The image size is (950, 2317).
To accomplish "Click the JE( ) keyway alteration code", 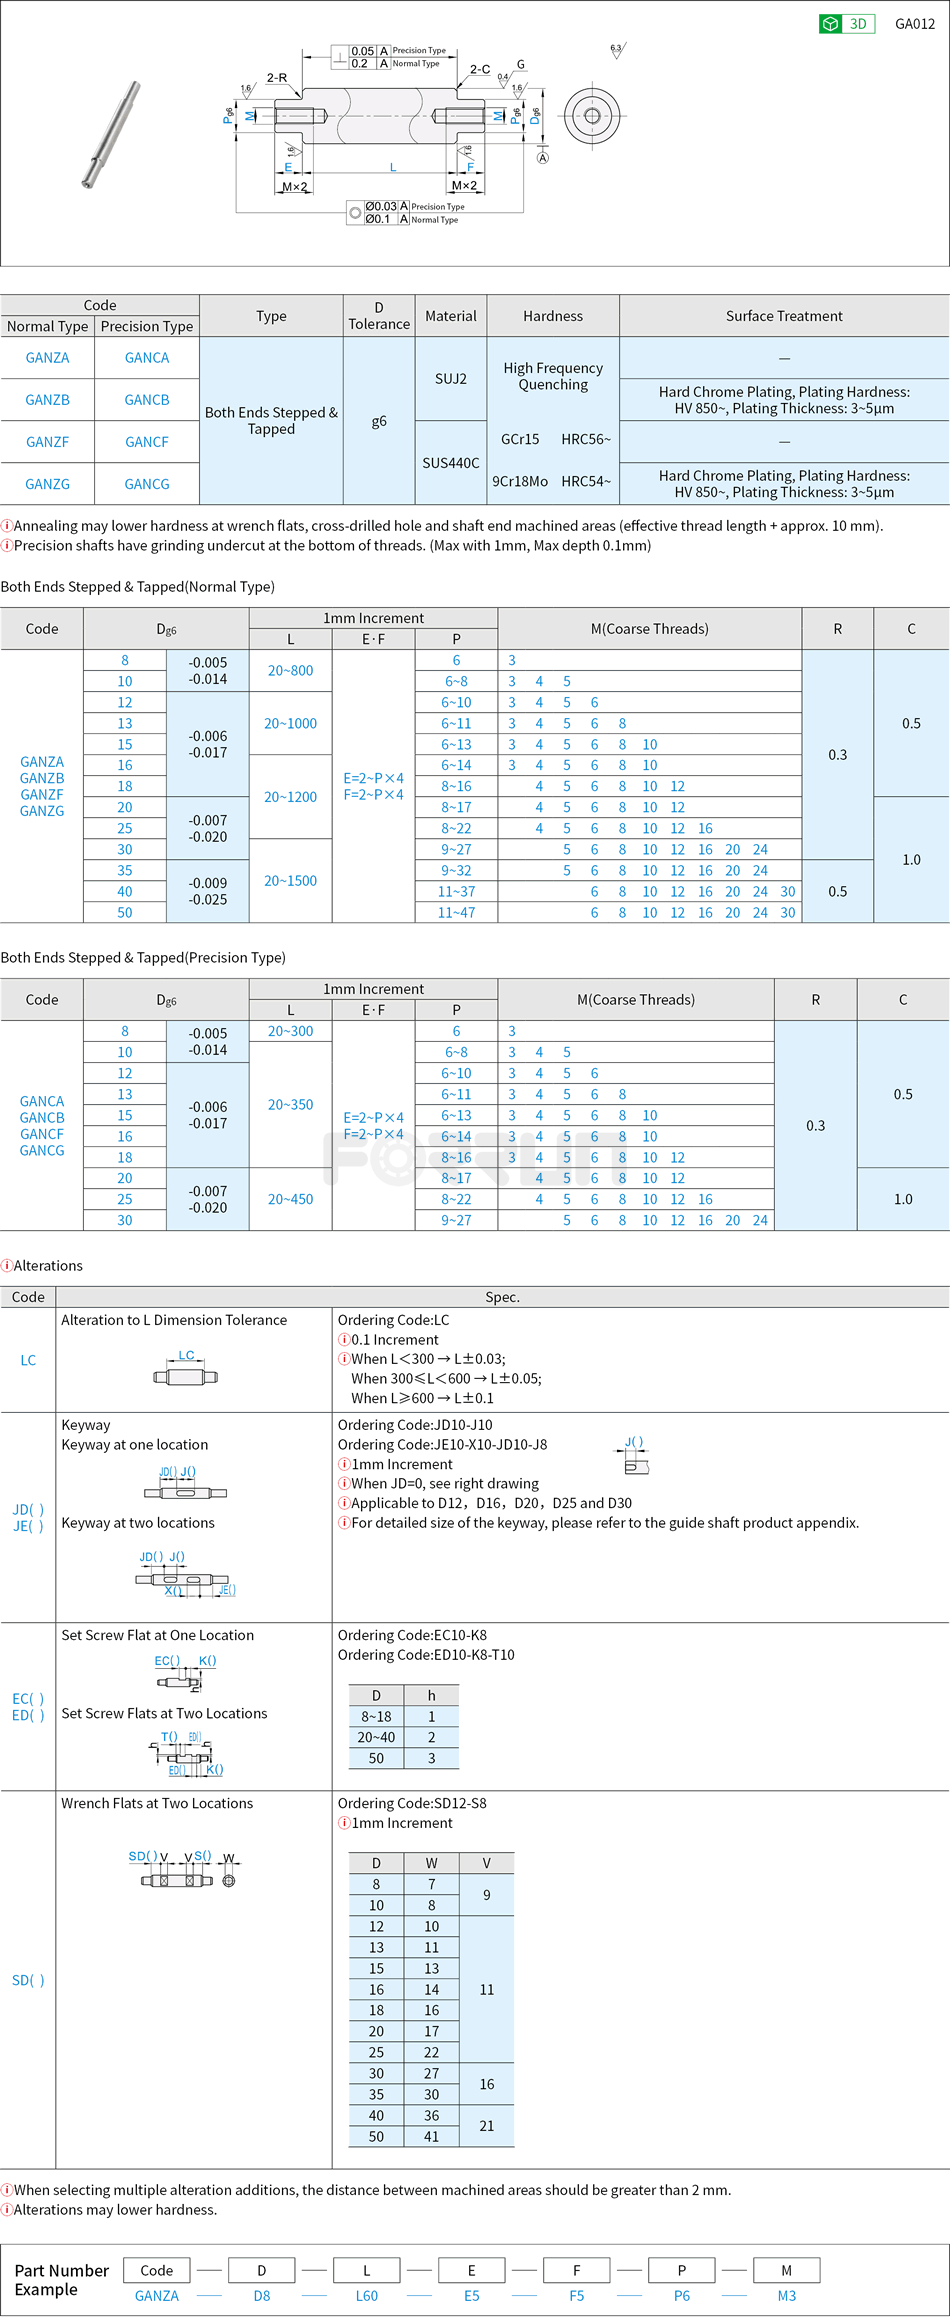I will 28,1526.
